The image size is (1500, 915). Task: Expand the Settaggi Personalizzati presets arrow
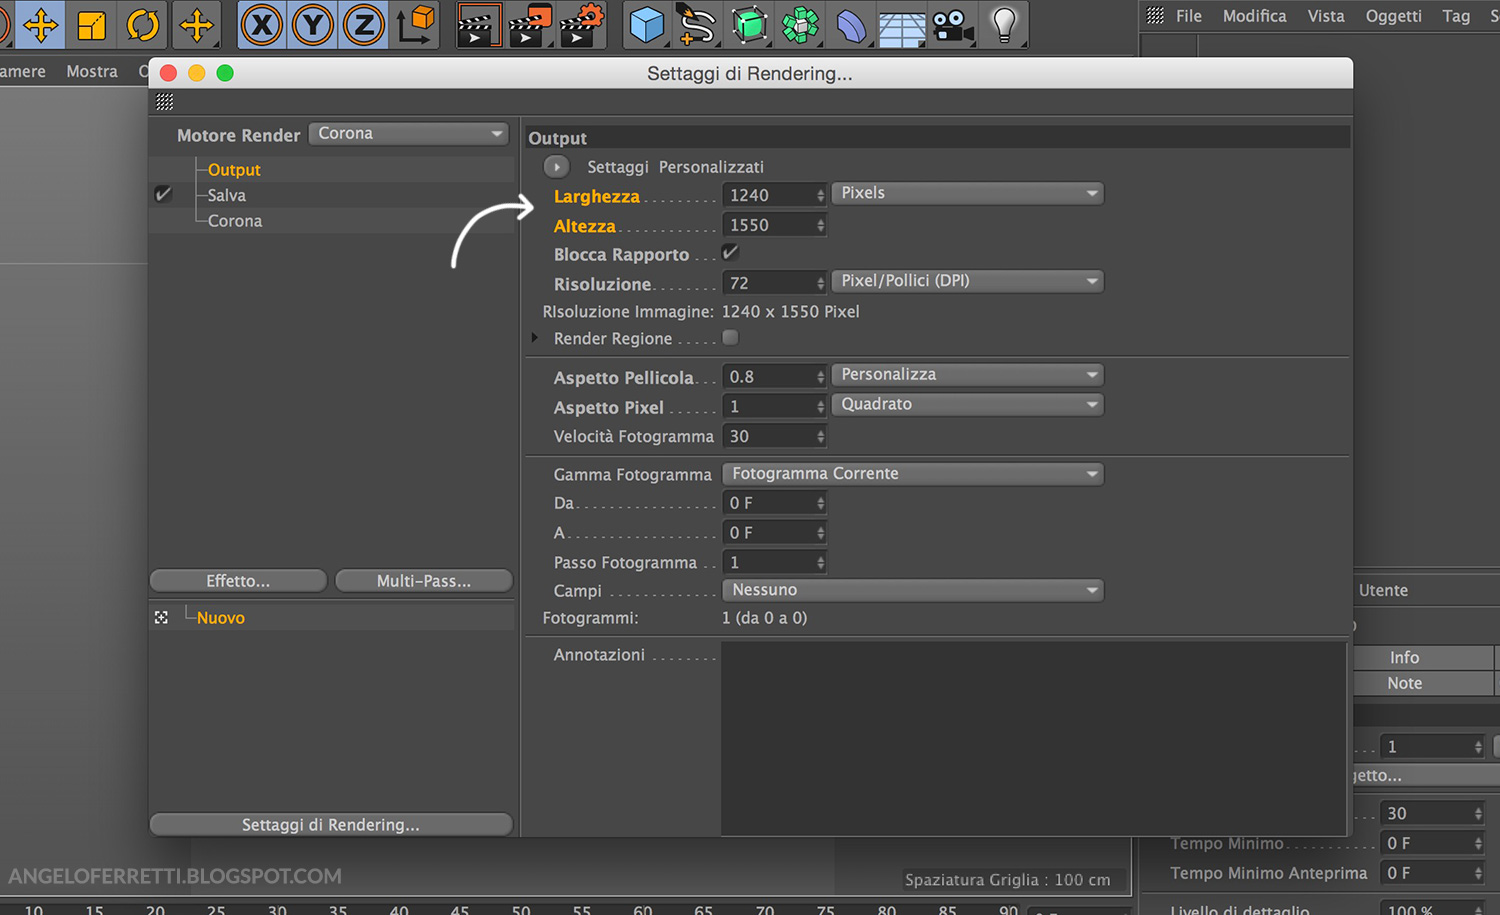click(x=557, y=167)
